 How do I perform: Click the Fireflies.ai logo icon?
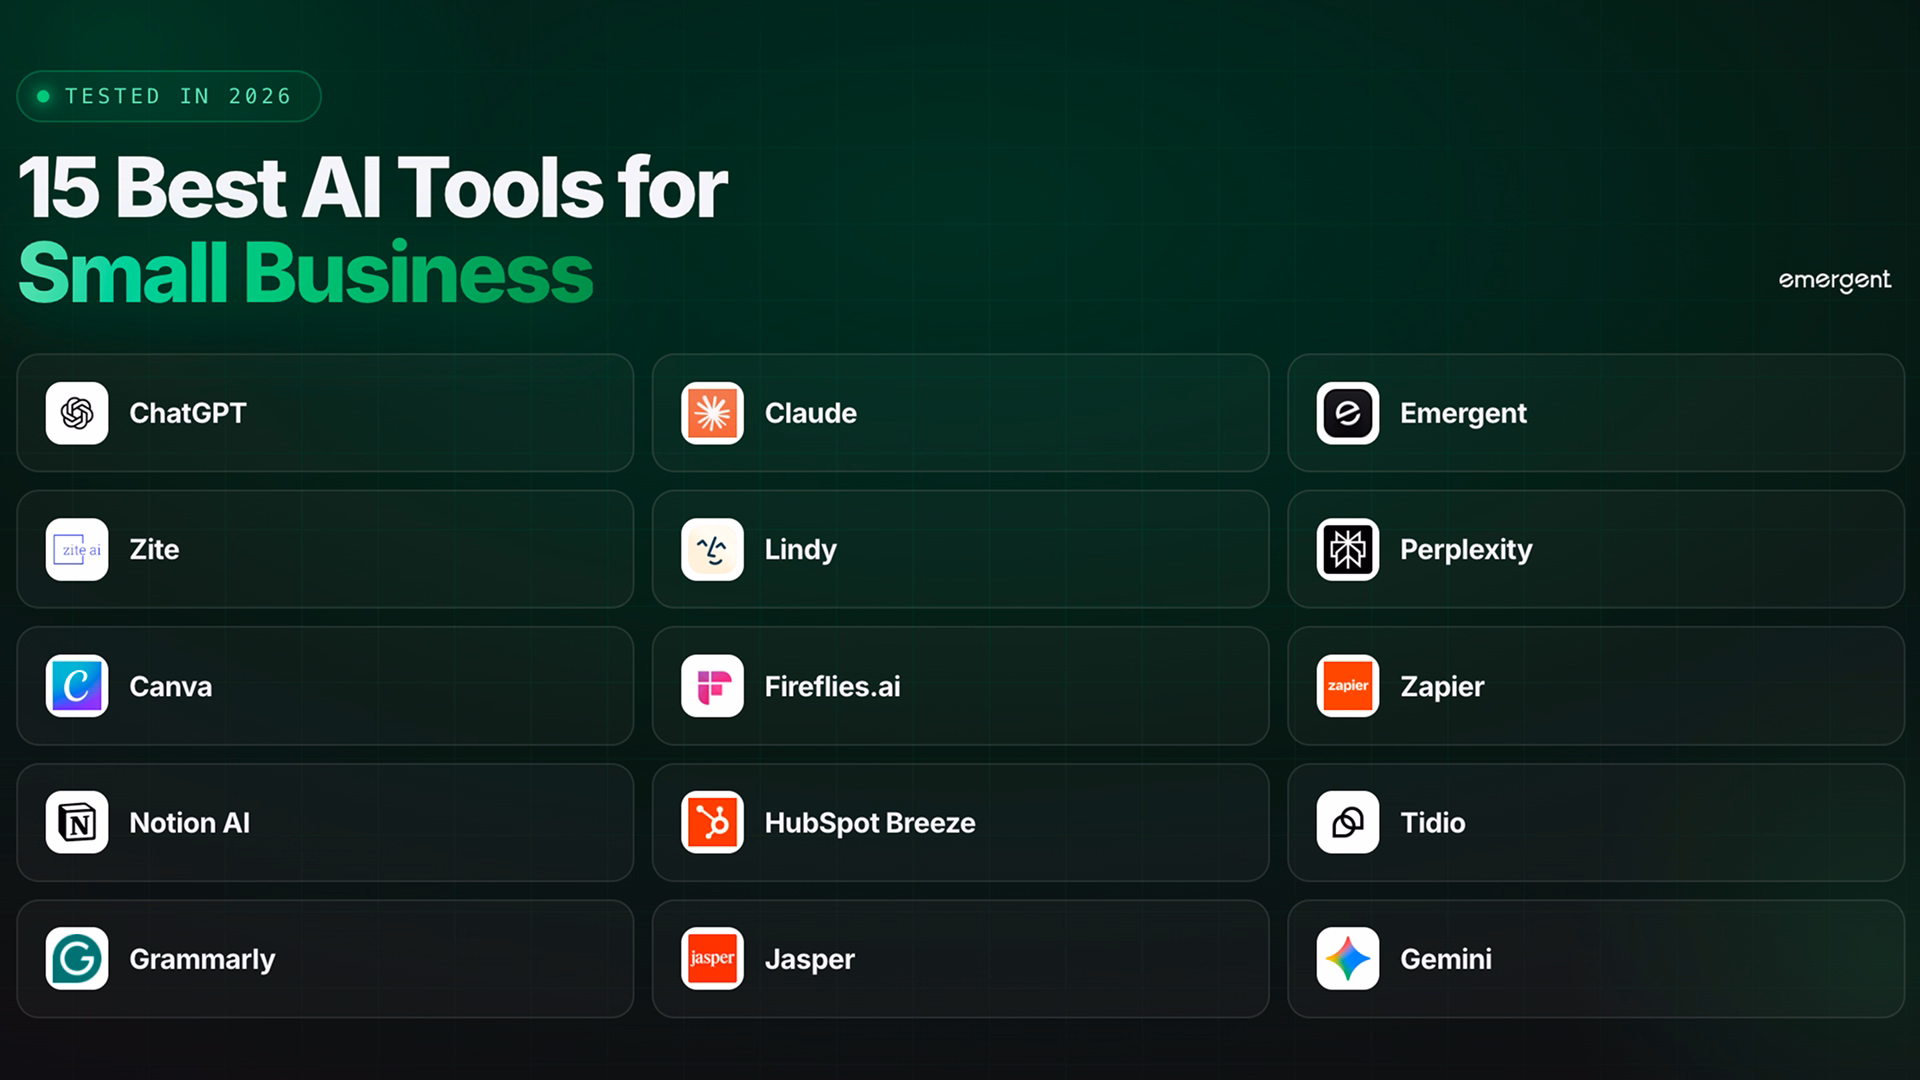tap(712, 686)
